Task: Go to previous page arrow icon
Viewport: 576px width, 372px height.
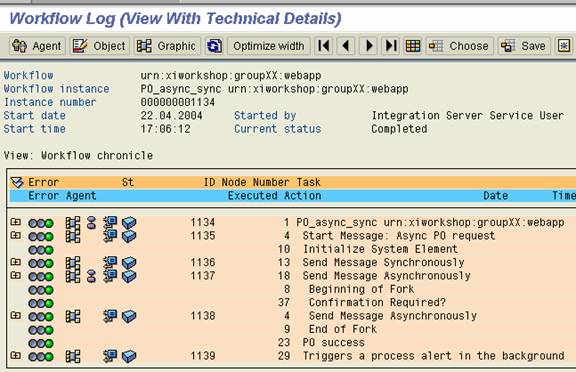Action: click(346, 46)
